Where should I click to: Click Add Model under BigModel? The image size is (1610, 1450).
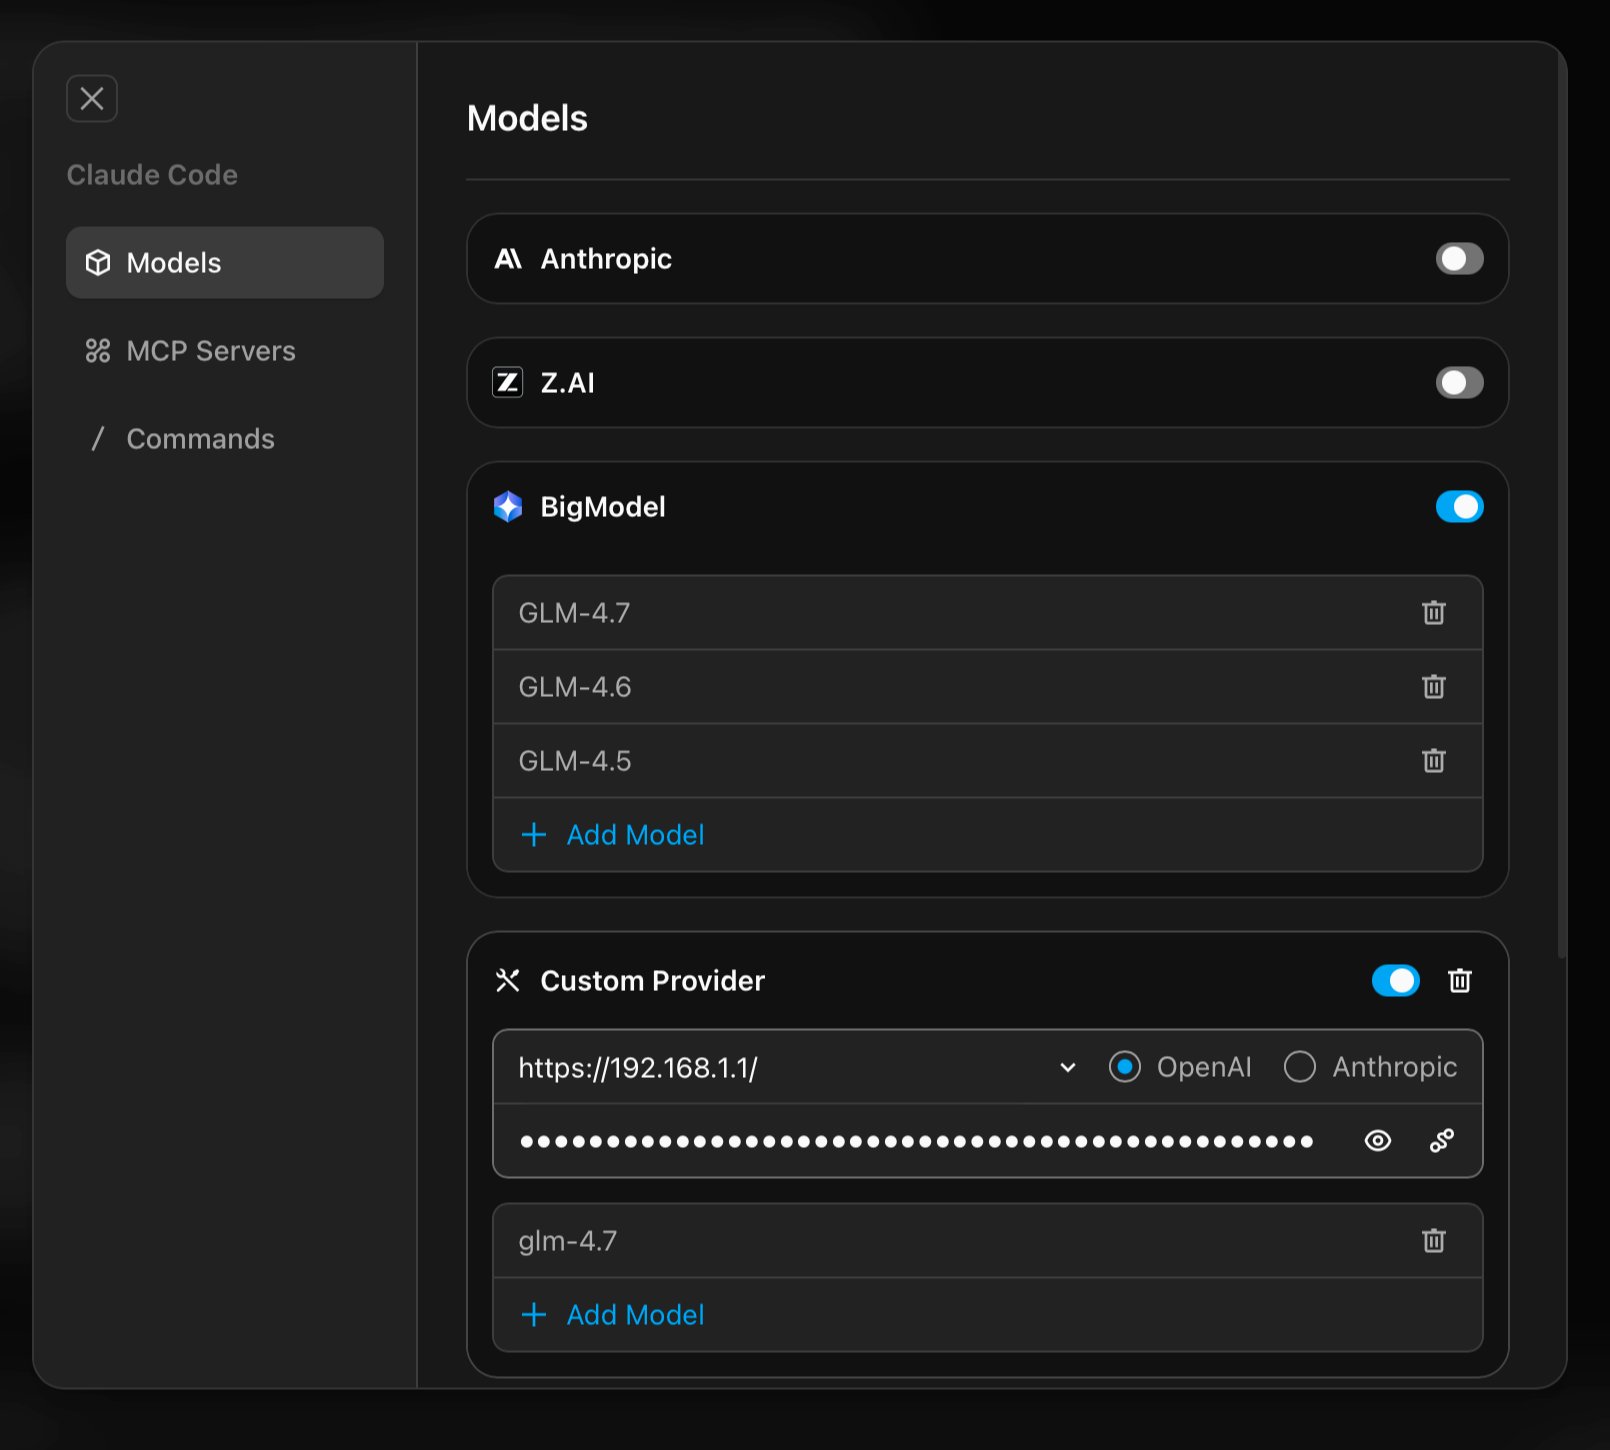click(634, 835)
